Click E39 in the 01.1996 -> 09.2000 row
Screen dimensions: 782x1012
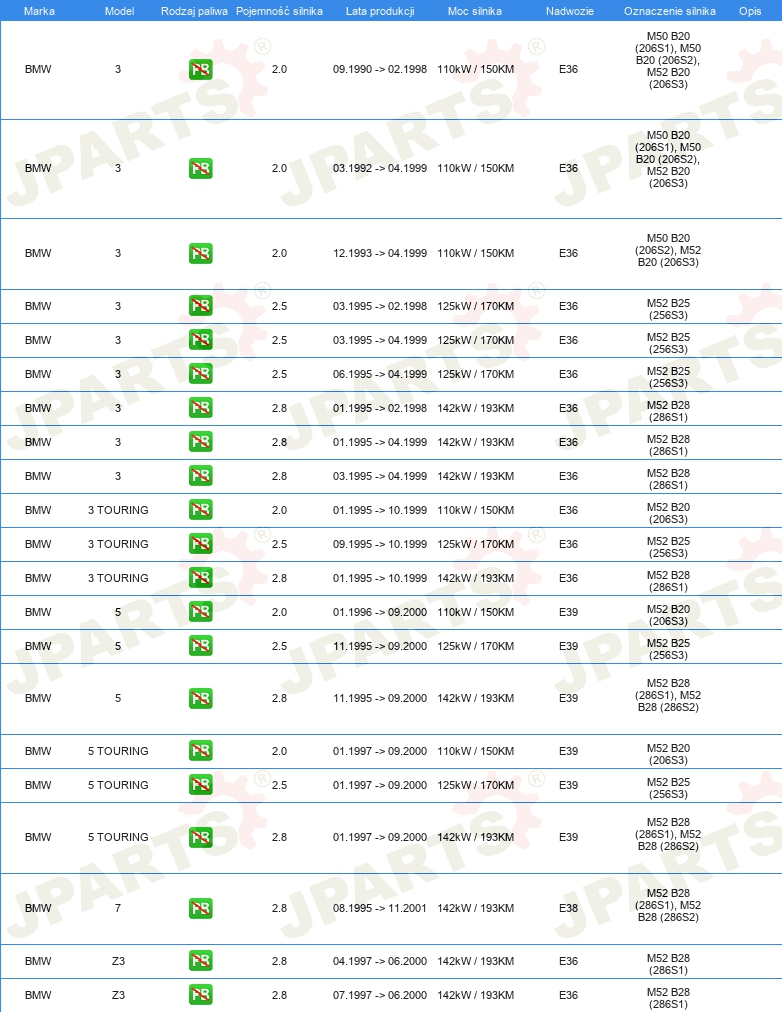568,612
